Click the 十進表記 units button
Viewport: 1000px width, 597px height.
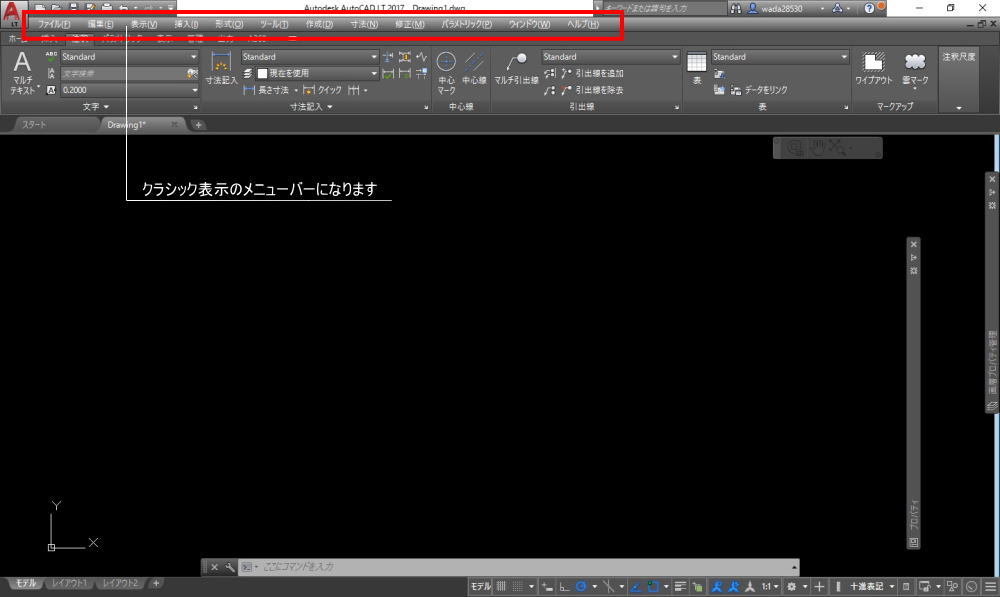click(x=867, y=587)
